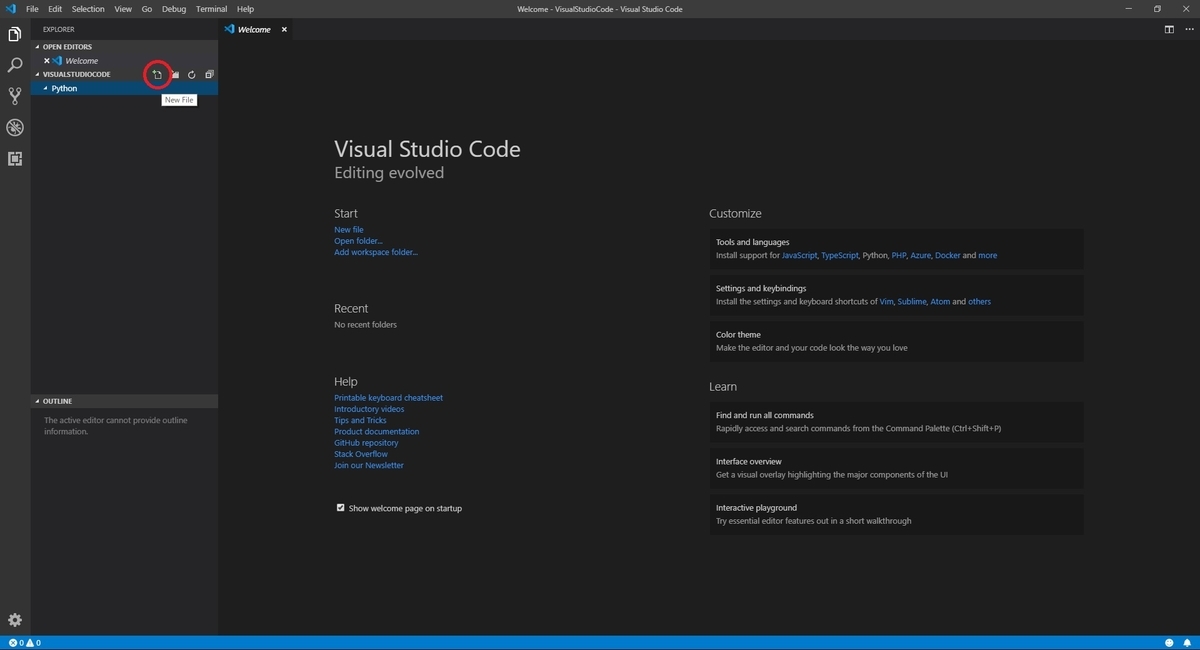This screenshot has width=1200, height=650.
Task: Open the Debug view in activity bar
Action: [15, 128]
